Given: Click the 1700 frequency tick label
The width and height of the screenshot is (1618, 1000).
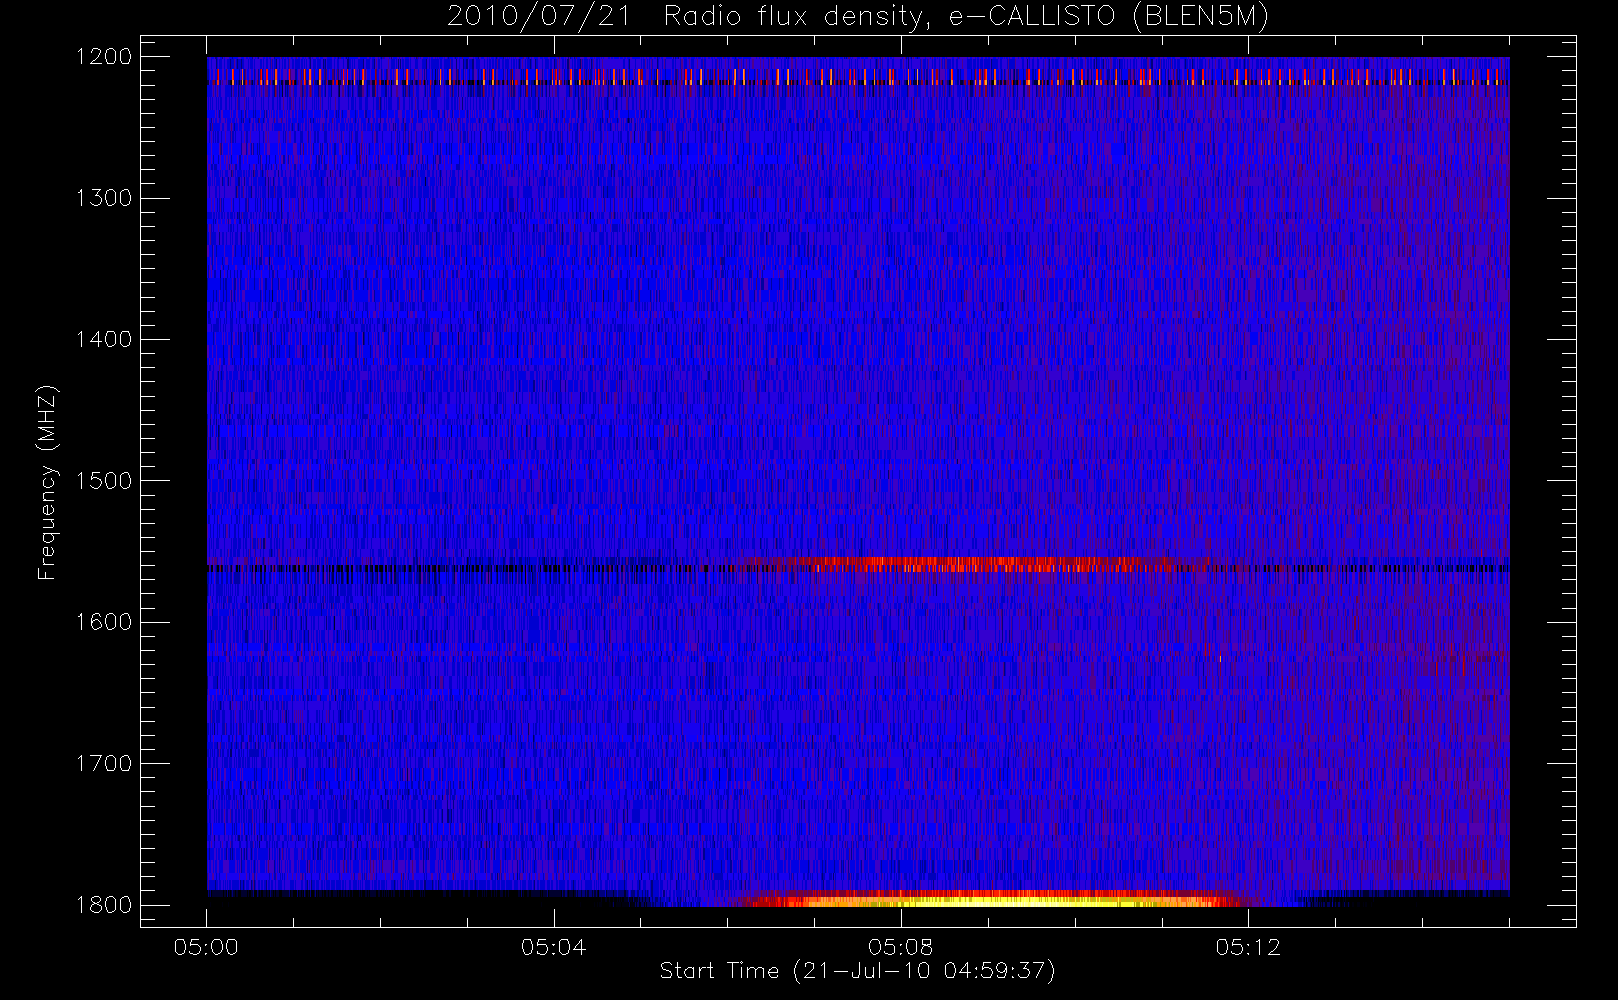Looking at the screenshot, I should click(x=104, y=764).
